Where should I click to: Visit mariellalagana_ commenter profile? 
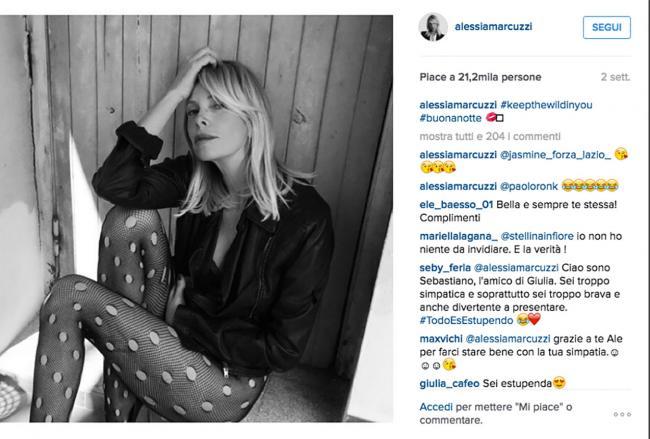pos(458,236)
